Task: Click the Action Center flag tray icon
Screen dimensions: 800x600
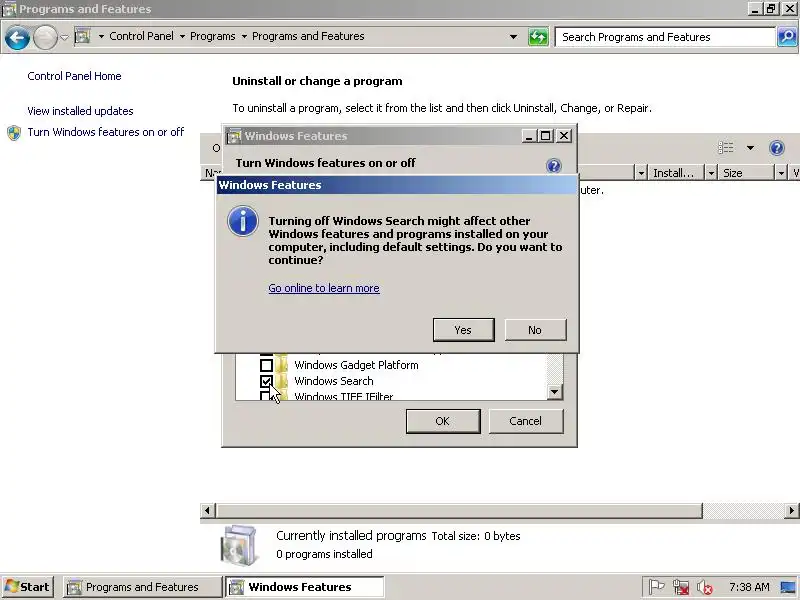Action: [656, 587]
